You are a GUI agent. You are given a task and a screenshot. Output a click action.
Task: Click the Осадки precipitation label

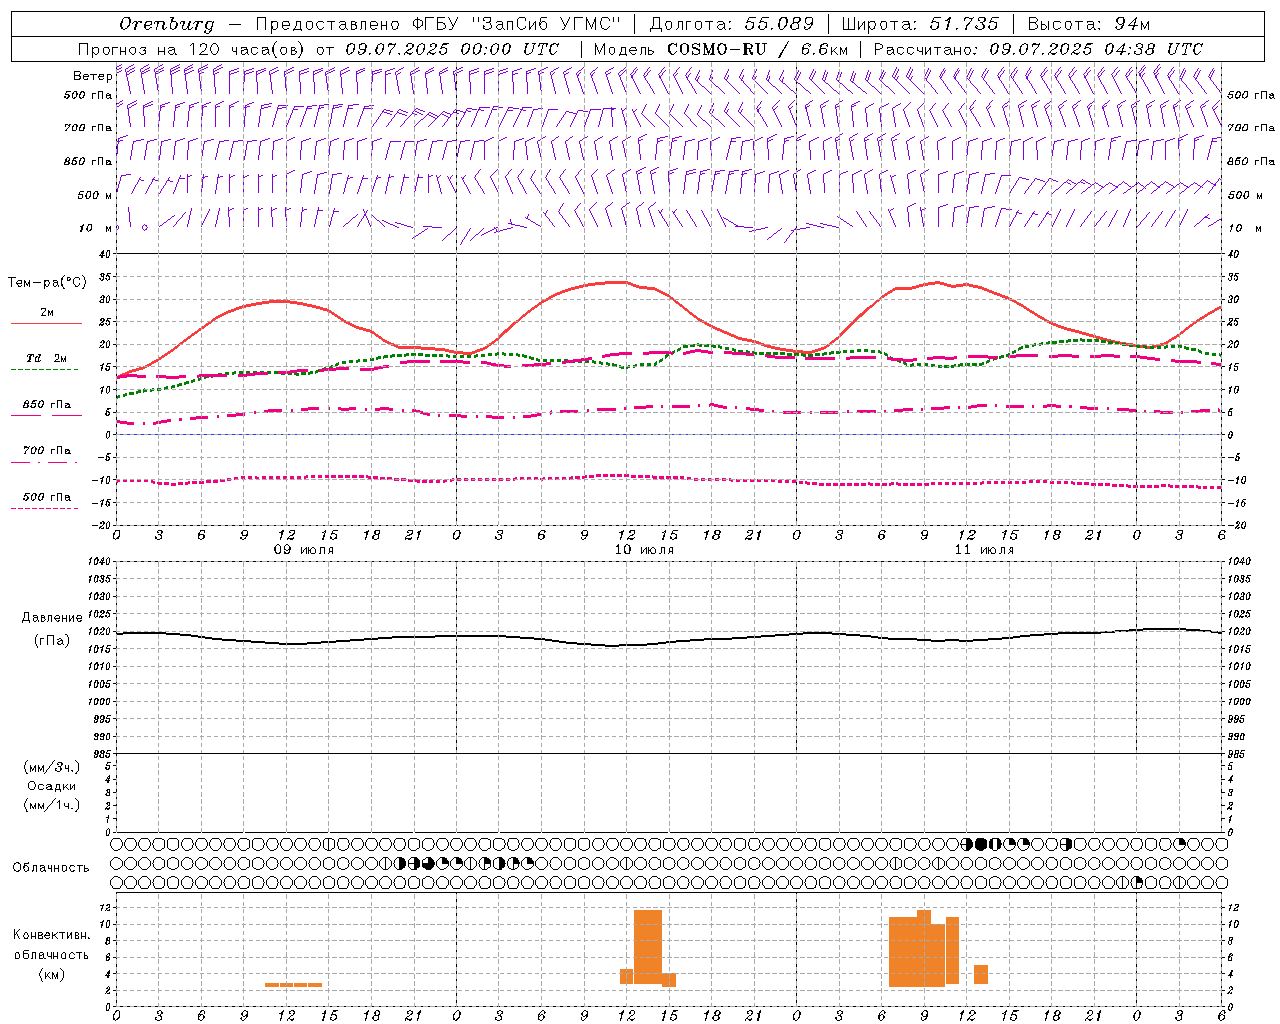click(52, 786)
